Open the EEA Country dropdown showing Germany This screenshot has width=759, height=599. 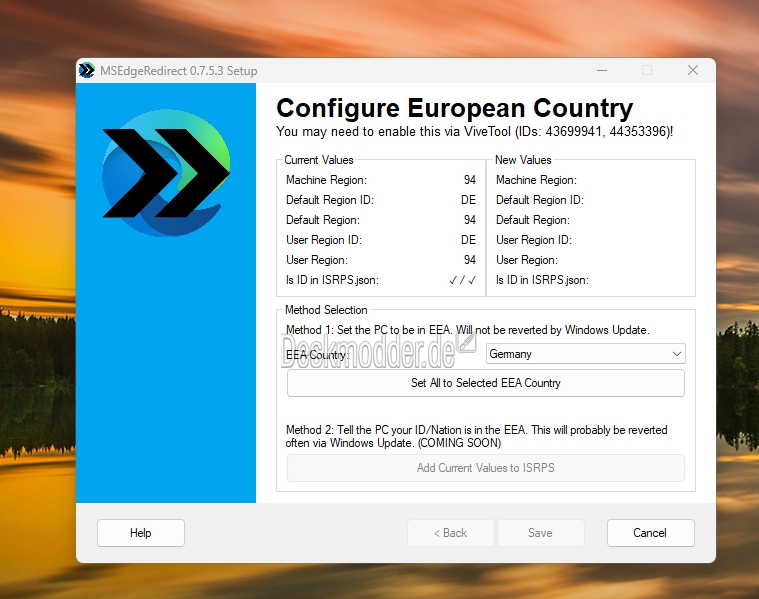586,354
